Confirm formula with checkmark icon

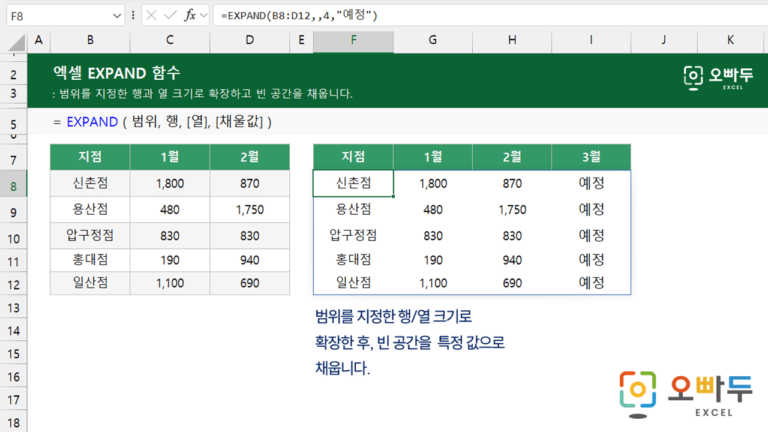pos(170,16)
